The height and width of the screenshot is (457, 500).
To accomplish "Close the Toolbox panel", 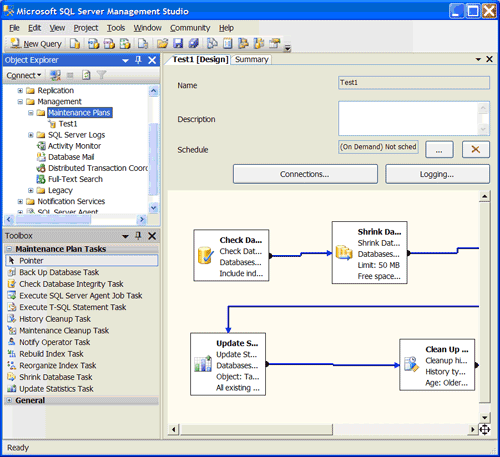I will pos(152,236).
